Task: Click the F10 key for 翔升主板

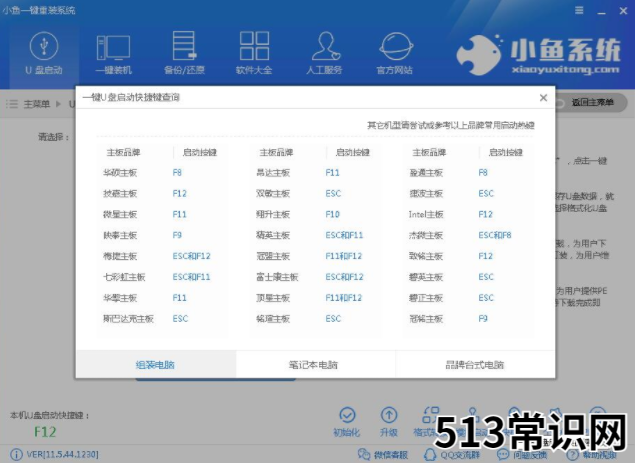Action: [x=333, y=214]
